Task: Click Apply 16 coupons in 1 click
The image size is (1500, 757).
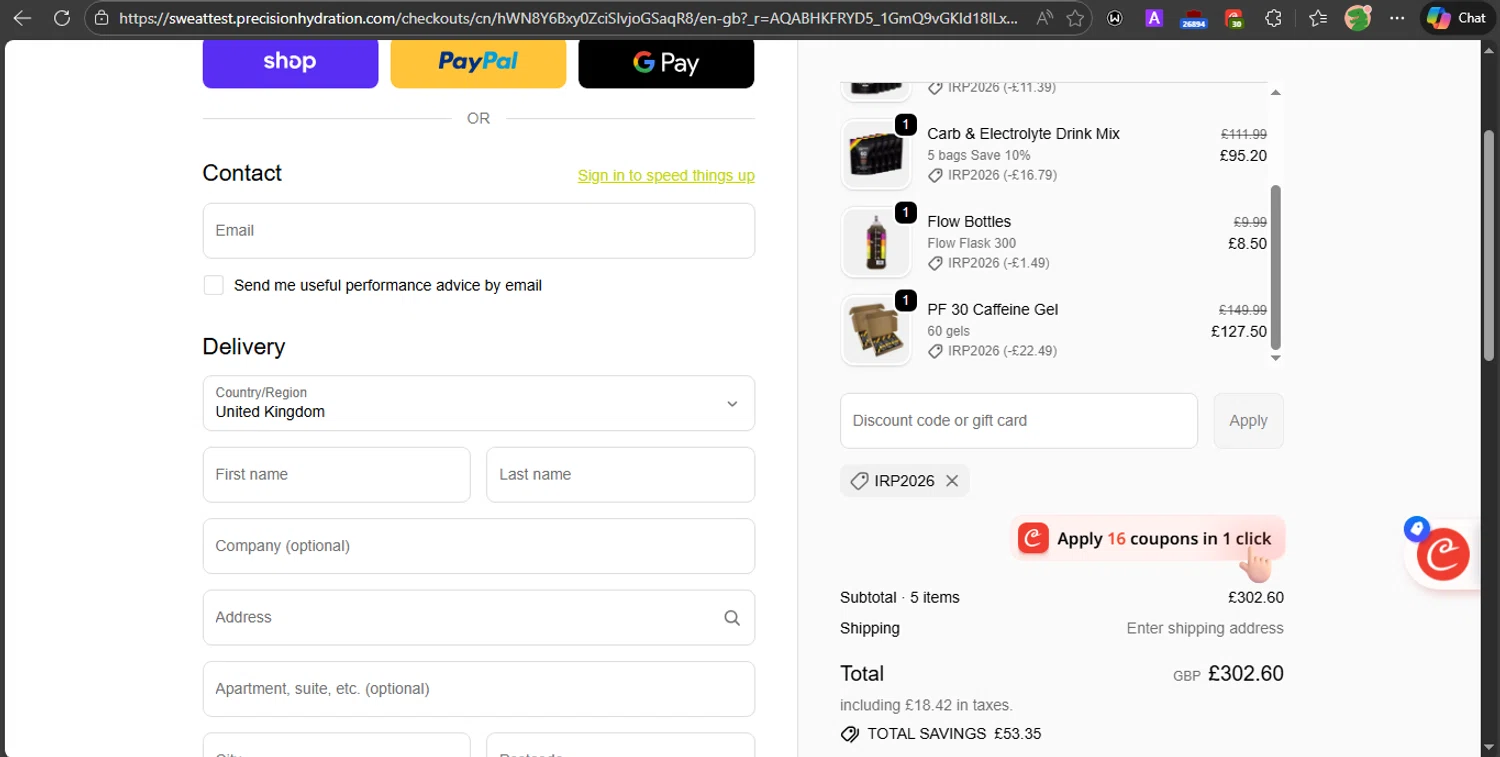Action: [1147, 539]
